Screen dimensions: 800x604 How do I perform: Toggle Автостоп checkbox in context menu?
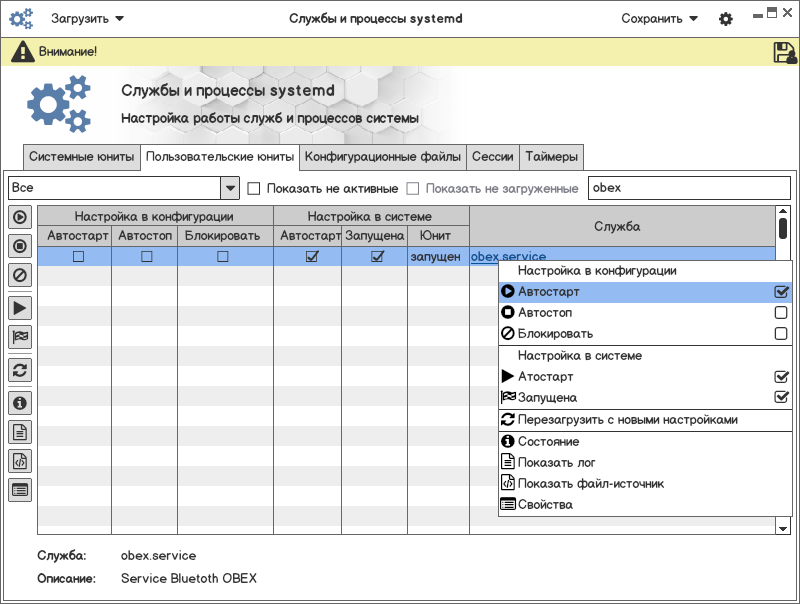click(781, 313)
